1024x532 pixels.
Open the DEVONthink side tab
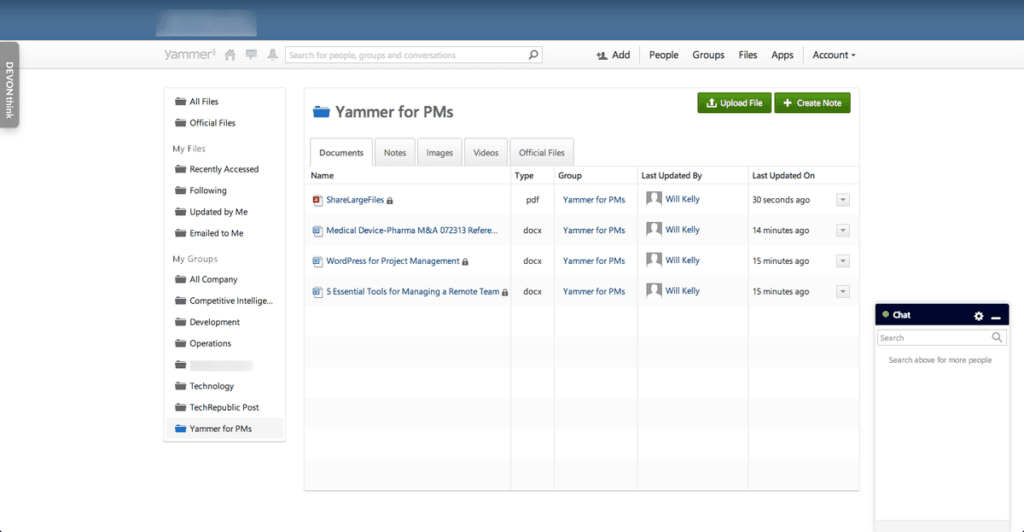click(9, 85)
